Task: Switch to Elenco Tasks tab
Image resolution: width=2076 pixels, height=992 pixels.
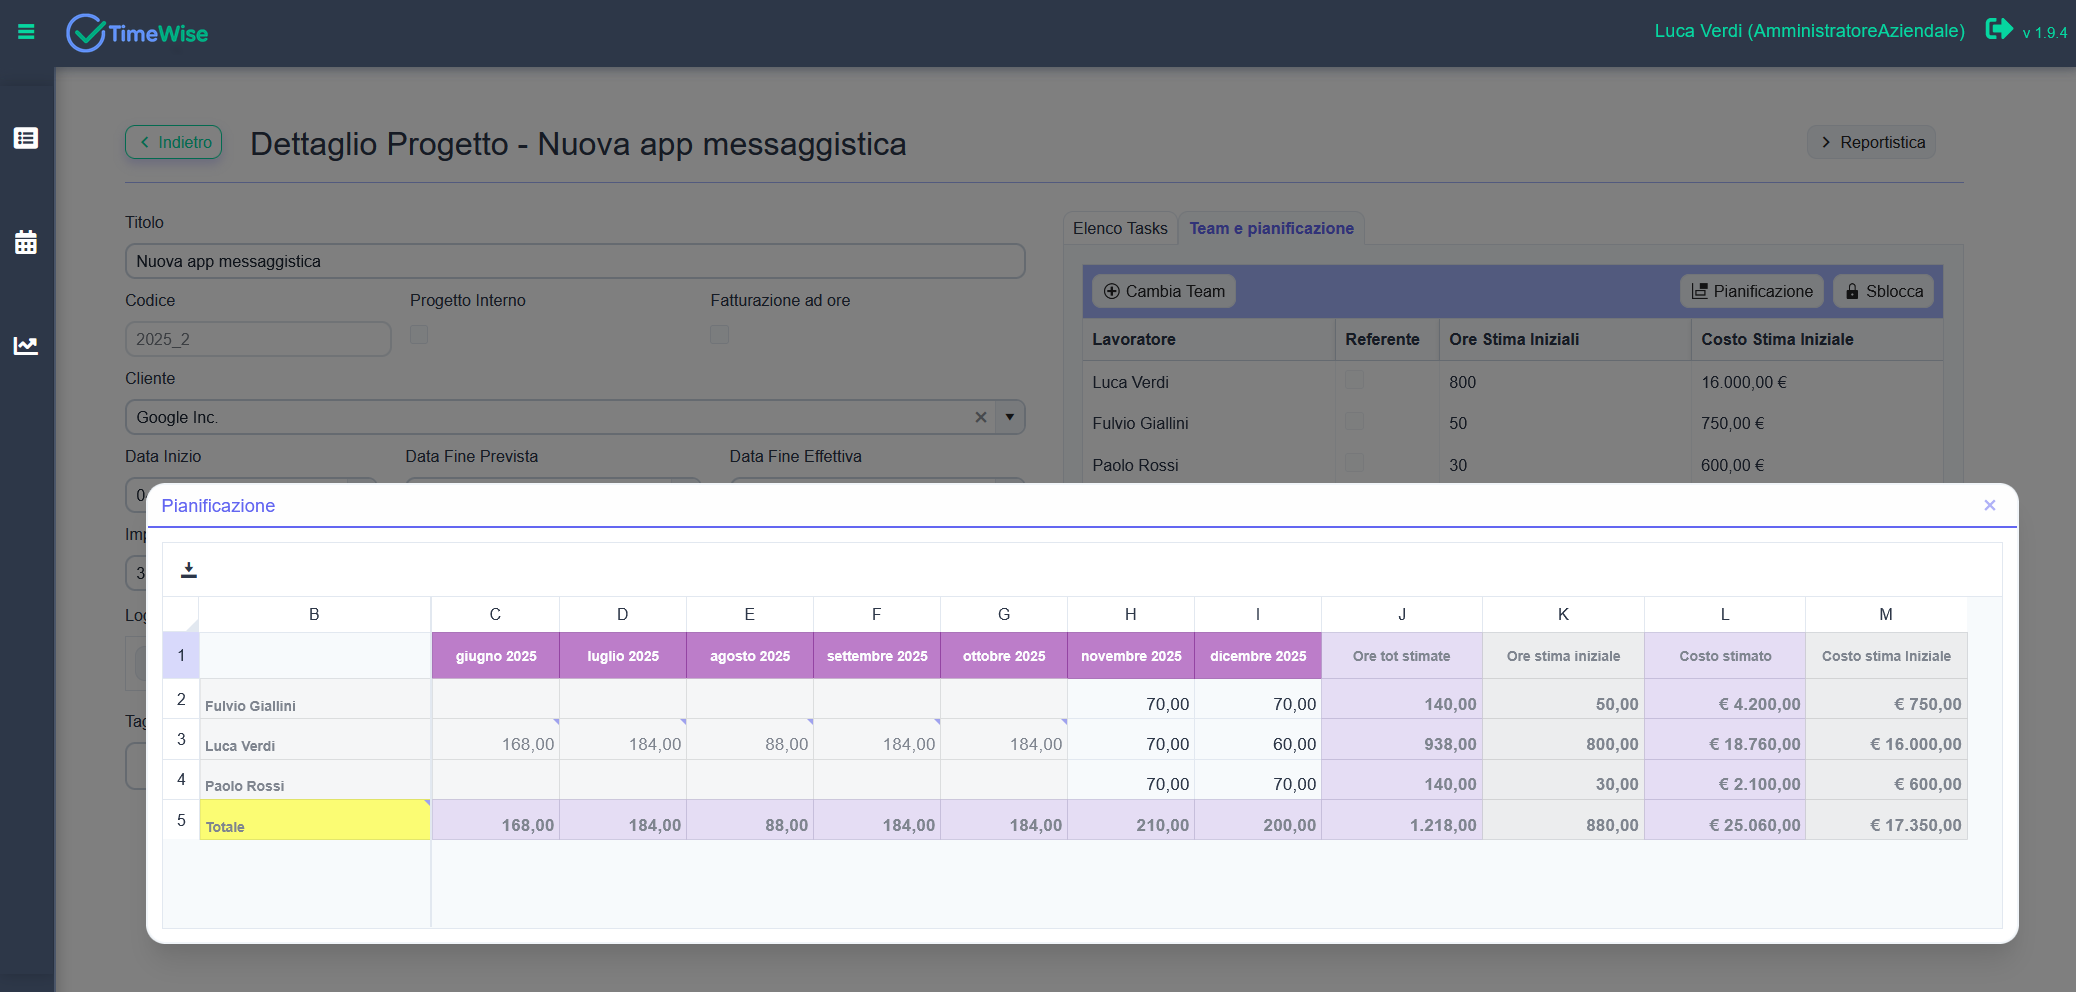Action: 1120,228
